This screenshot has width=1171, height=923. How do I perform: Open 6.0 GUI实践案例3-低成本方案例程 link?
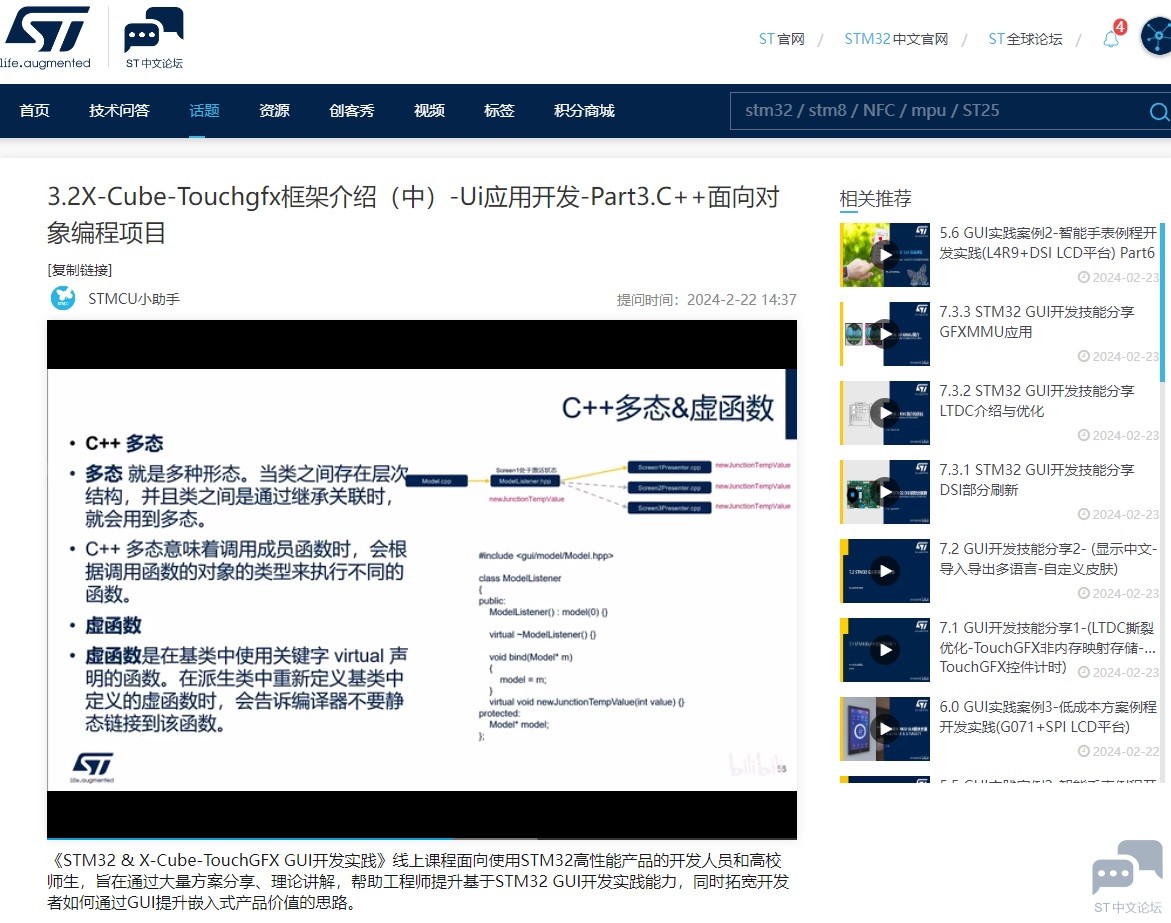pos(1048,717)
